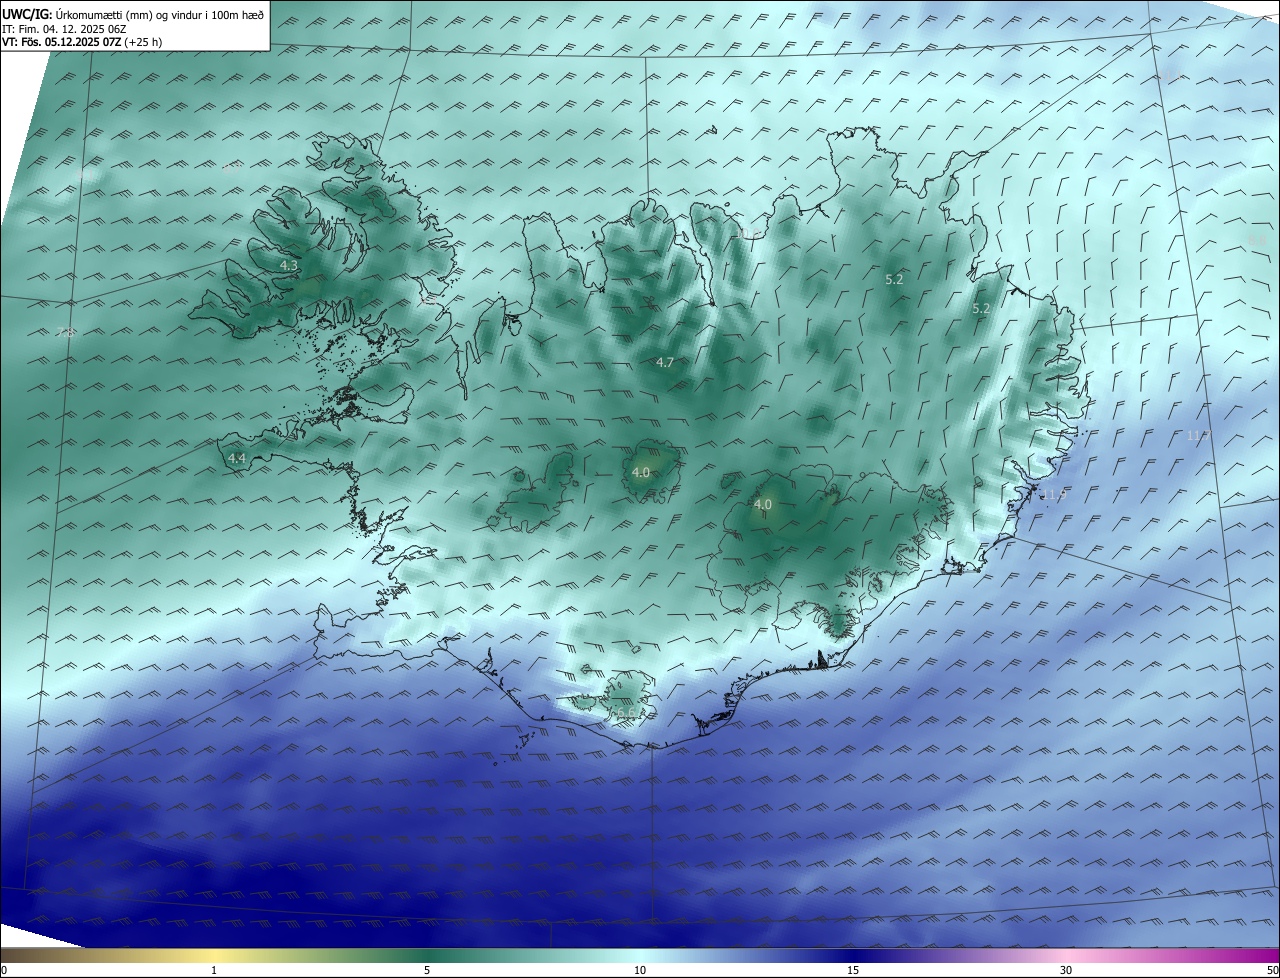Image resolution: width=1280 pixels, height=978 pixels.
Task: Click the '50' tick on the color scale
Action: click(1272, 970)
